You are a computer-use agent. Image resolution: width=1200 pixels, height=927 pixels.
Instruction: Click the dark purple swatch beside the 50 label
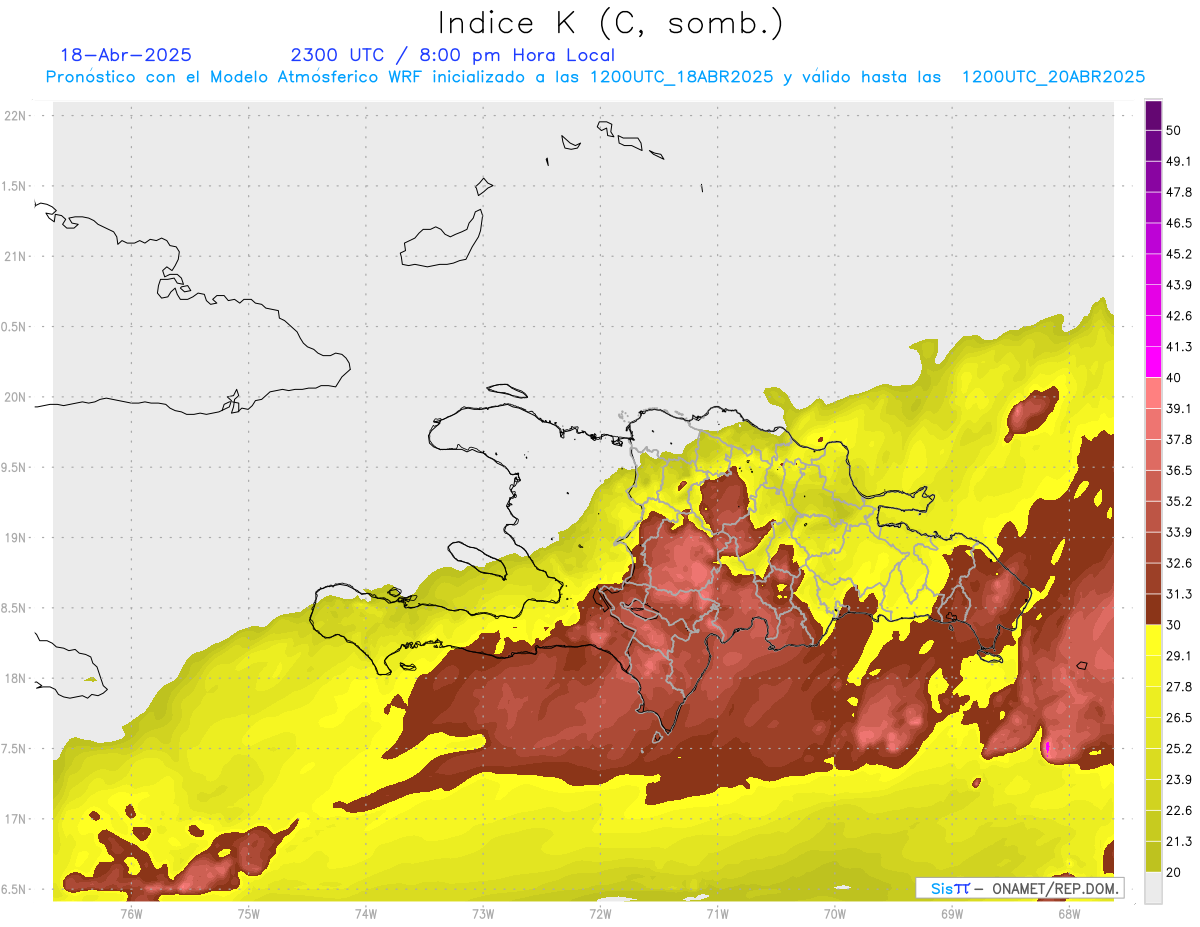pyautogui.click(x=1153, y=115)
